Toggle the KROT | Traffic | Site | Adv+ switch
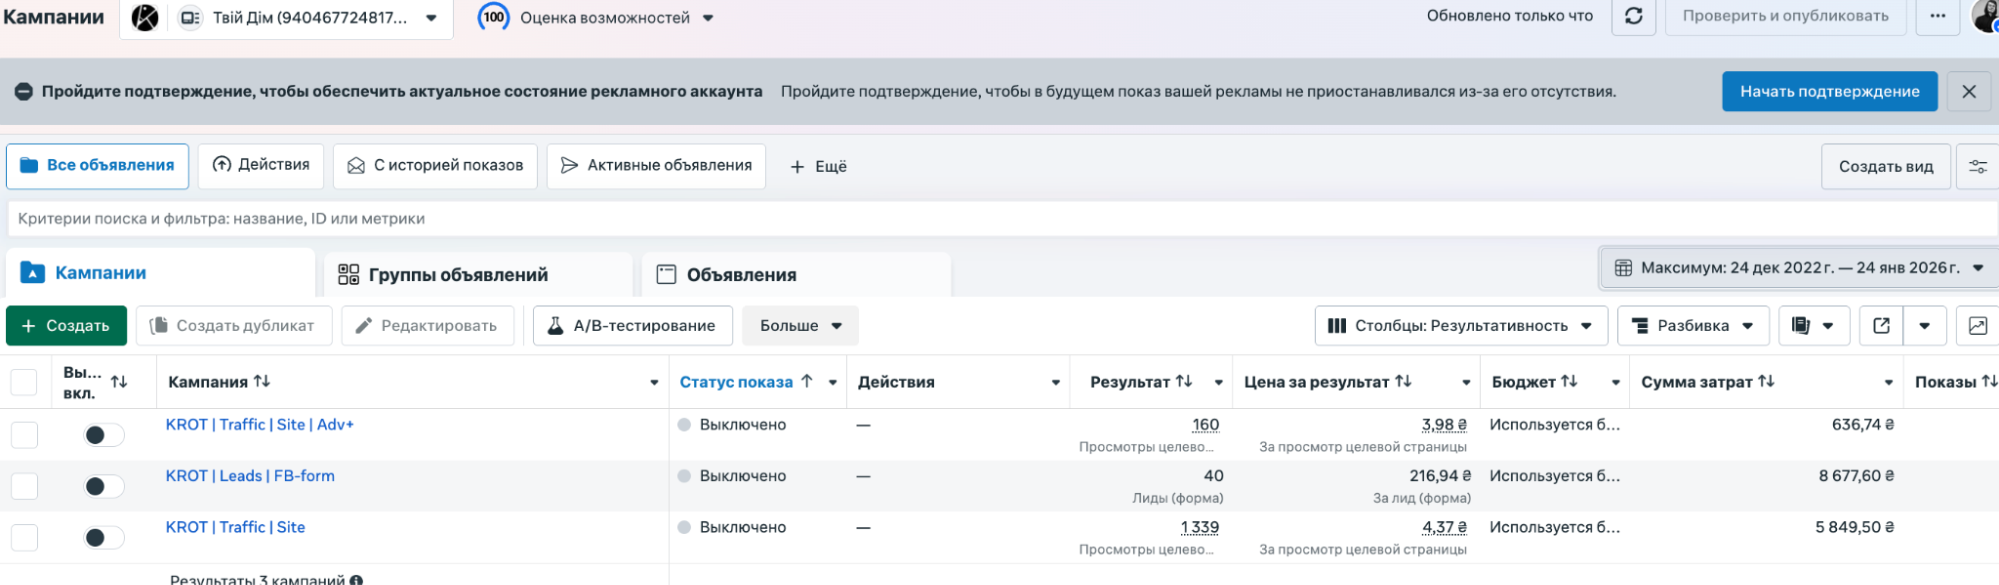Image resolution: width=1999 pixels, height=585 pixels. [103, 435]
